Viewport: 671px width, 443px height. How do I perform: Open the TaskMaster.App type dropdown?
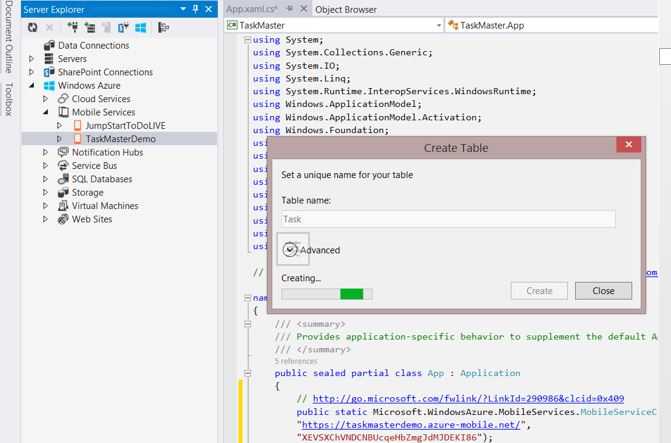click(x=552, y=25)
